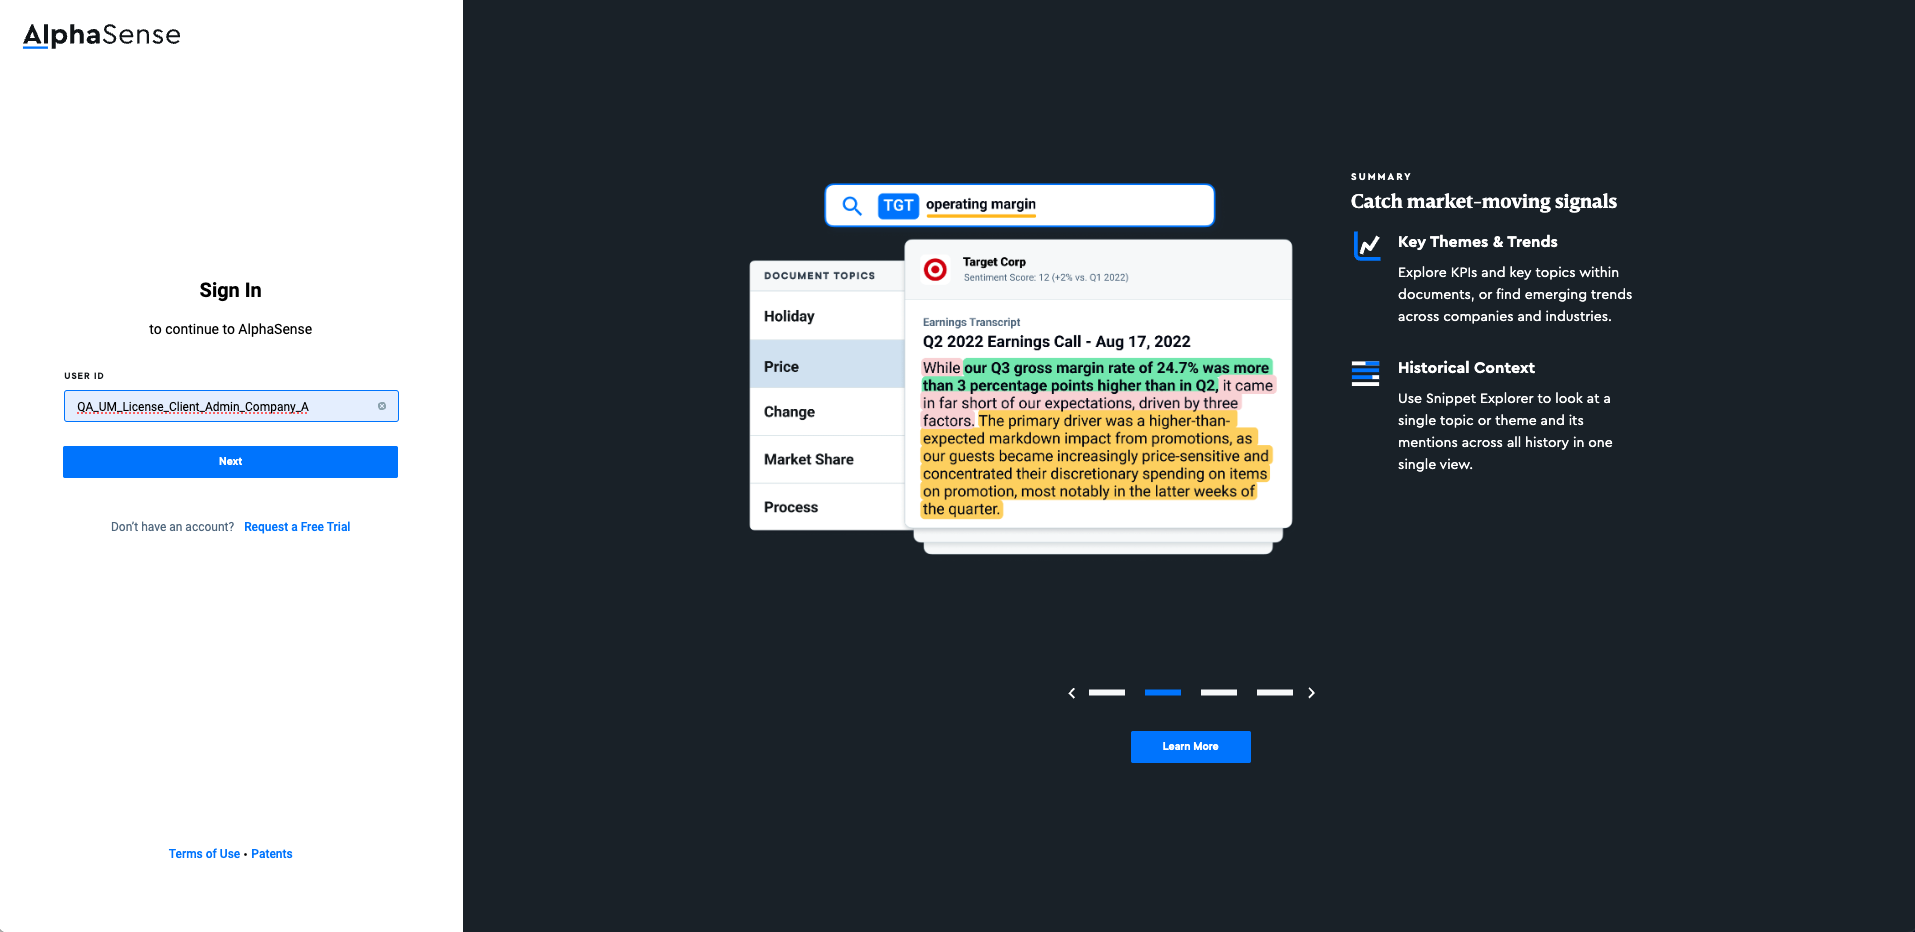
Task: Click the magnifier icon in the search illustration
Action: 852,206
